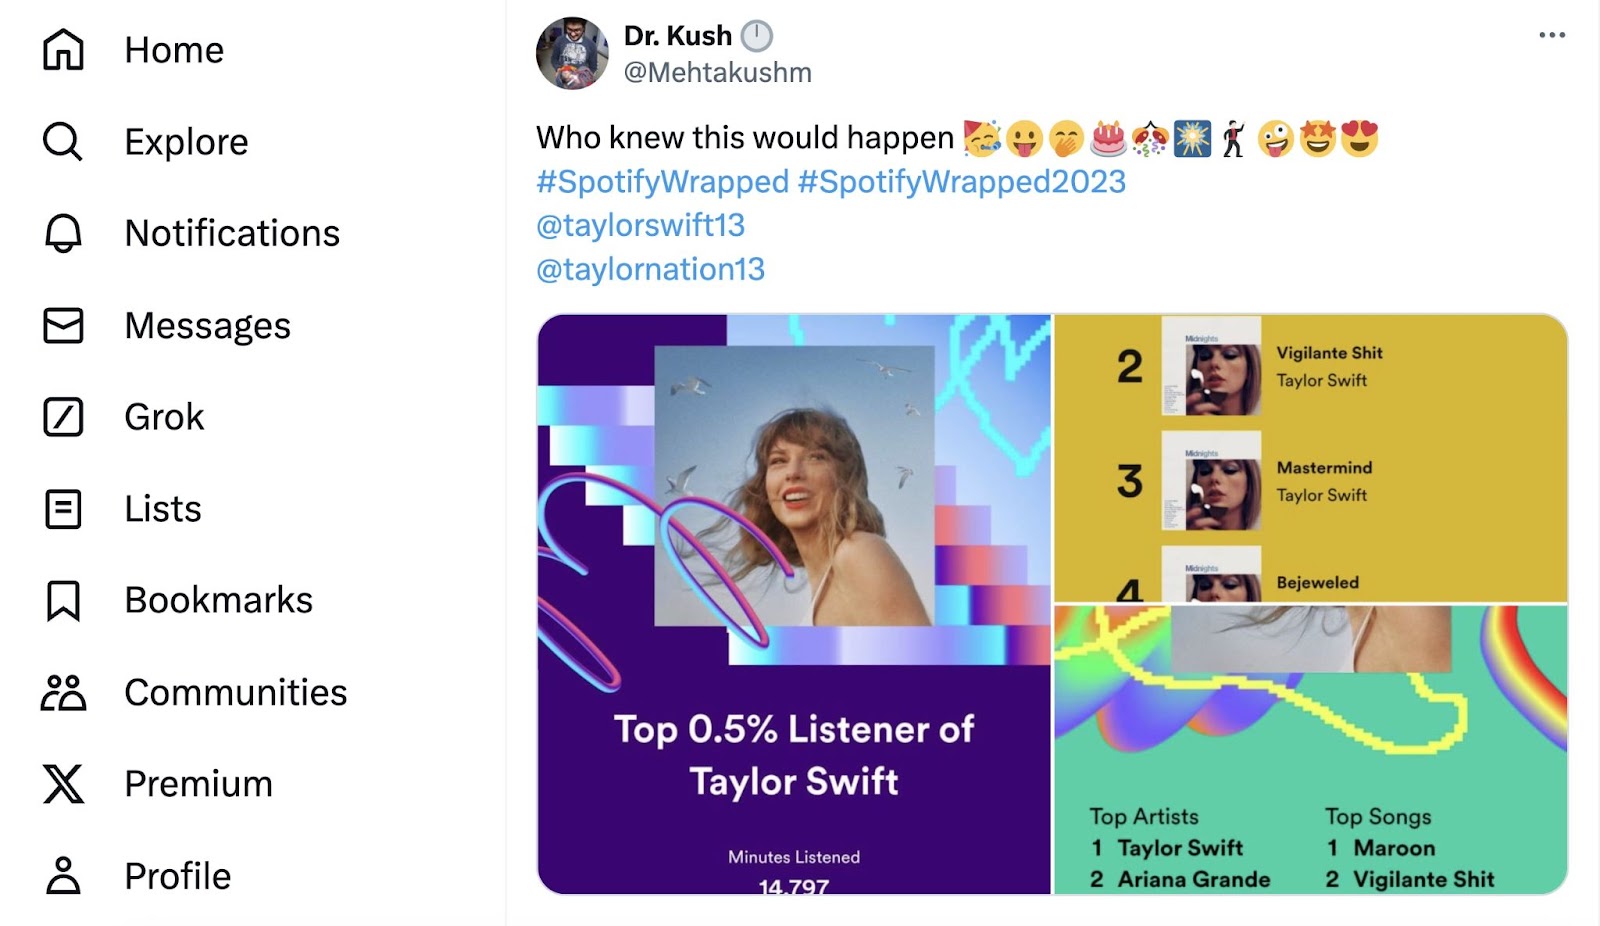The image size is (1600, 926).
Task: Select the Home icon in the sidebar
Action: coord(62,49)
